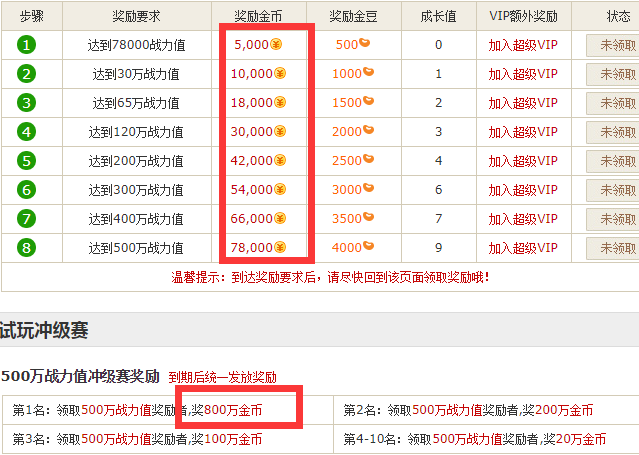Click the gold coin icon beside 66,000

tap(280, 218)
